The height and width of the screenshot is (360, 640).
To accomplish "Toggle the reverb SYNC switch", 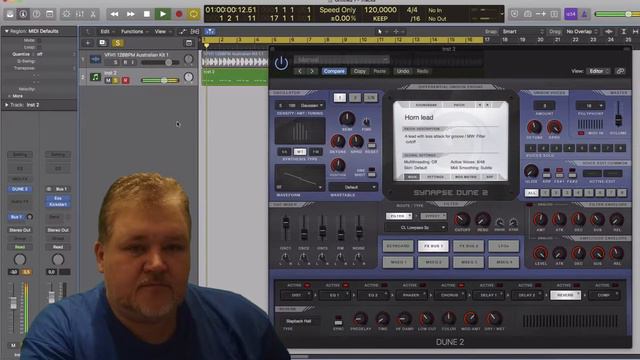I will tap(338, 320).
